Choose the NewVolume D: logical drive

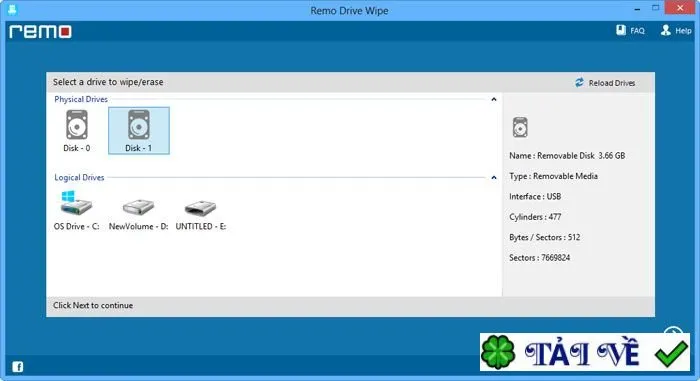138,214
